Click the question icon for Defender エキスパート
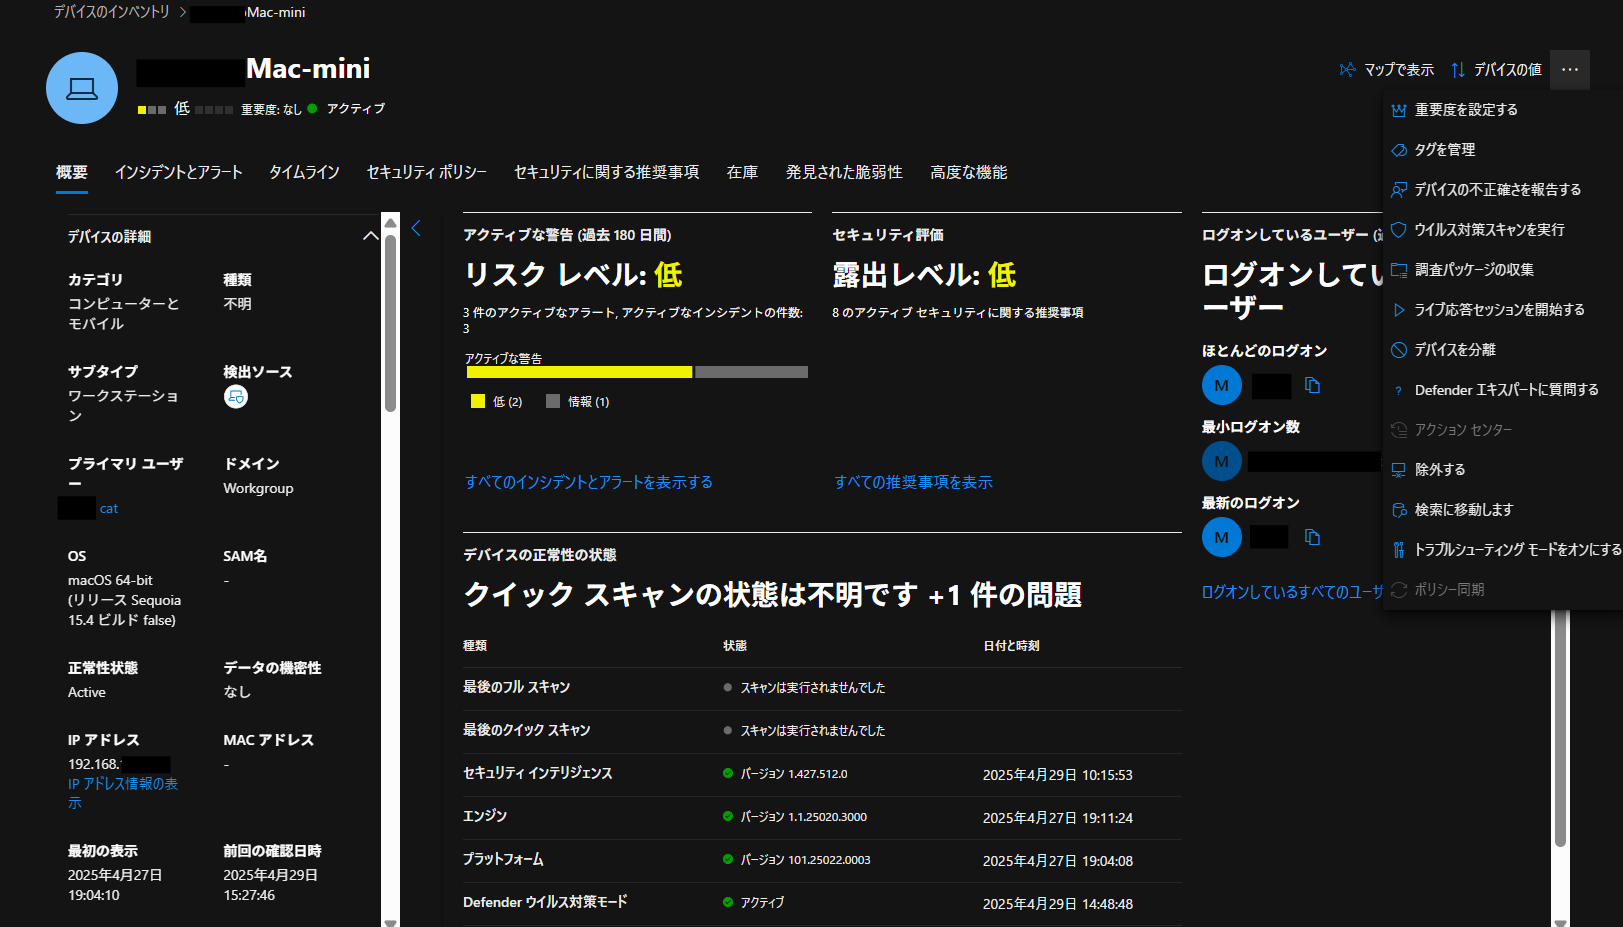1623x927 pixels. [x=1399, y=391]
